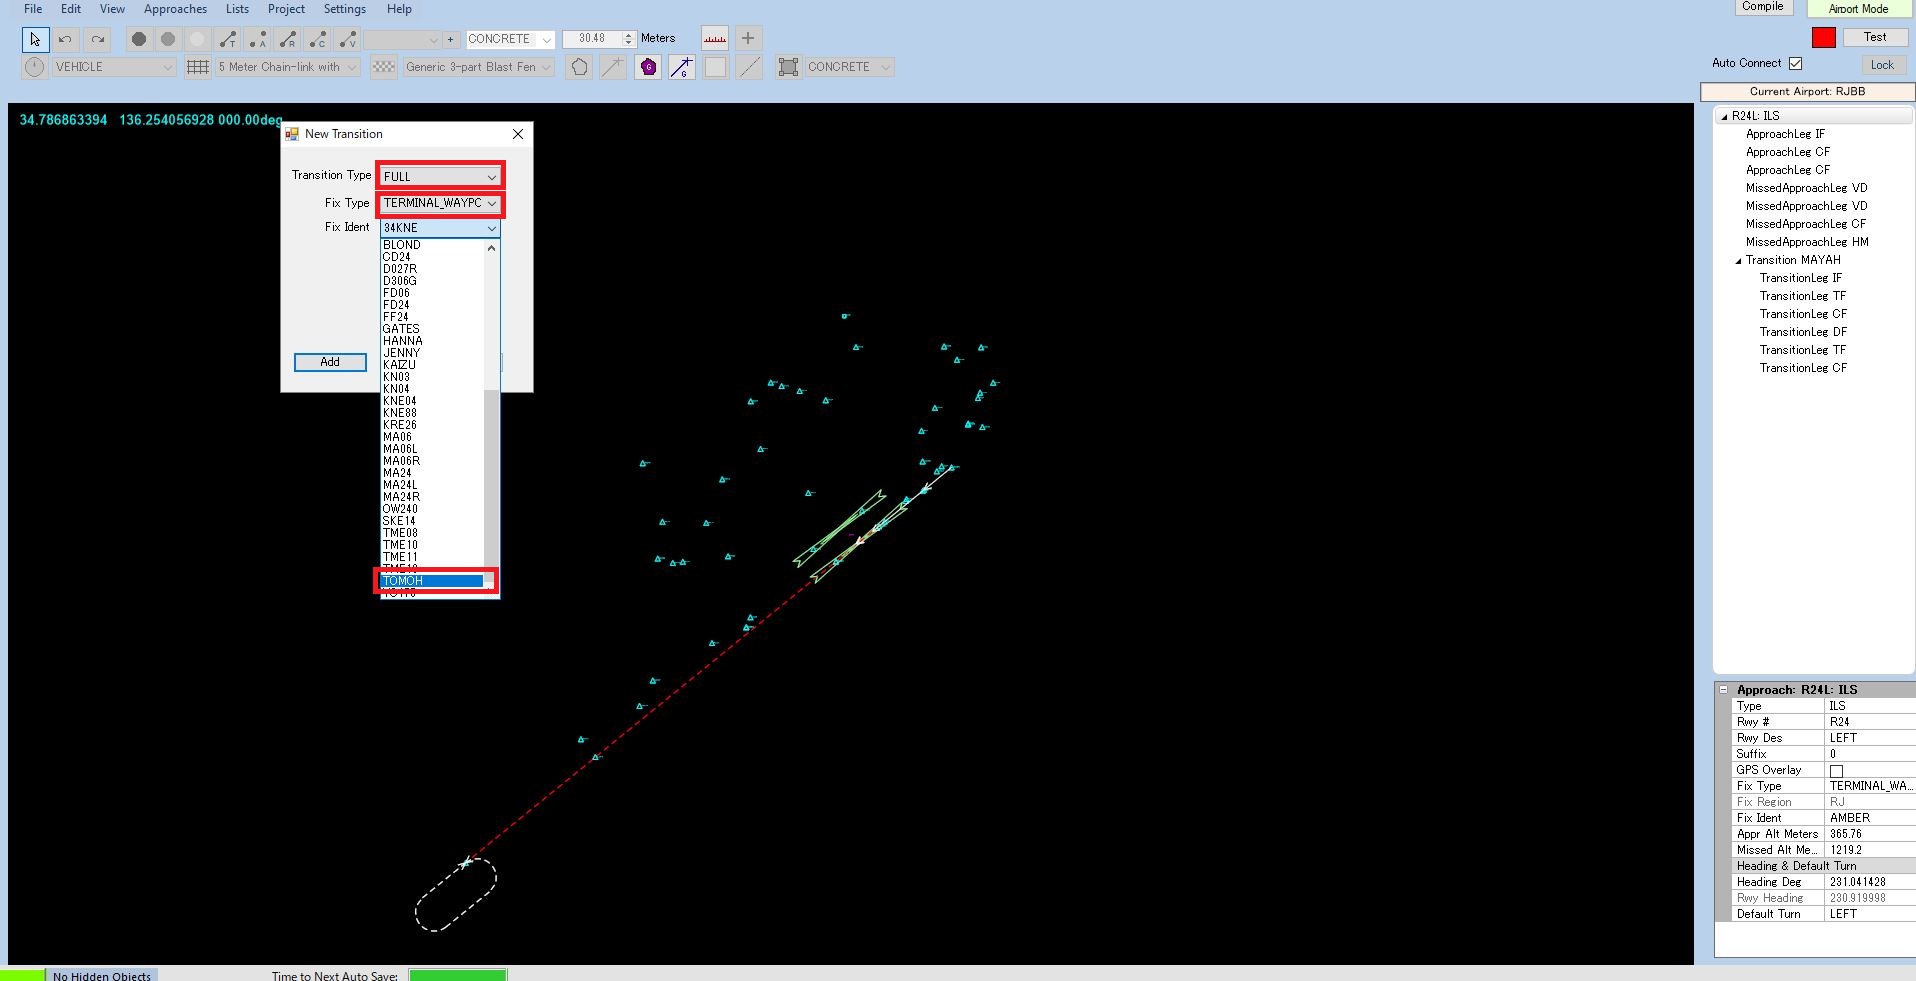Screen dimensions: 1916x981
Task: Click the red color square beside Test
Action: coord(1823,38)
